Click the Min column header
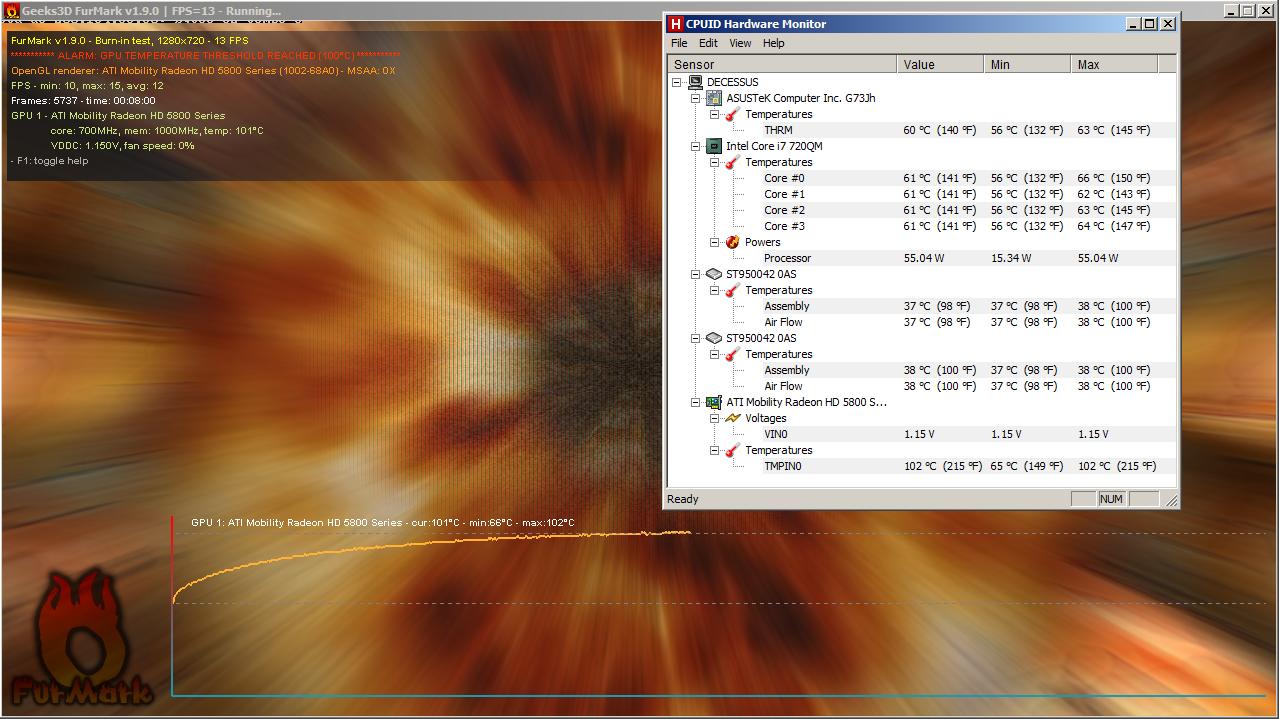Viewport: 1279px width, 719px height. pyautogui.click(x=1027, y=64)
